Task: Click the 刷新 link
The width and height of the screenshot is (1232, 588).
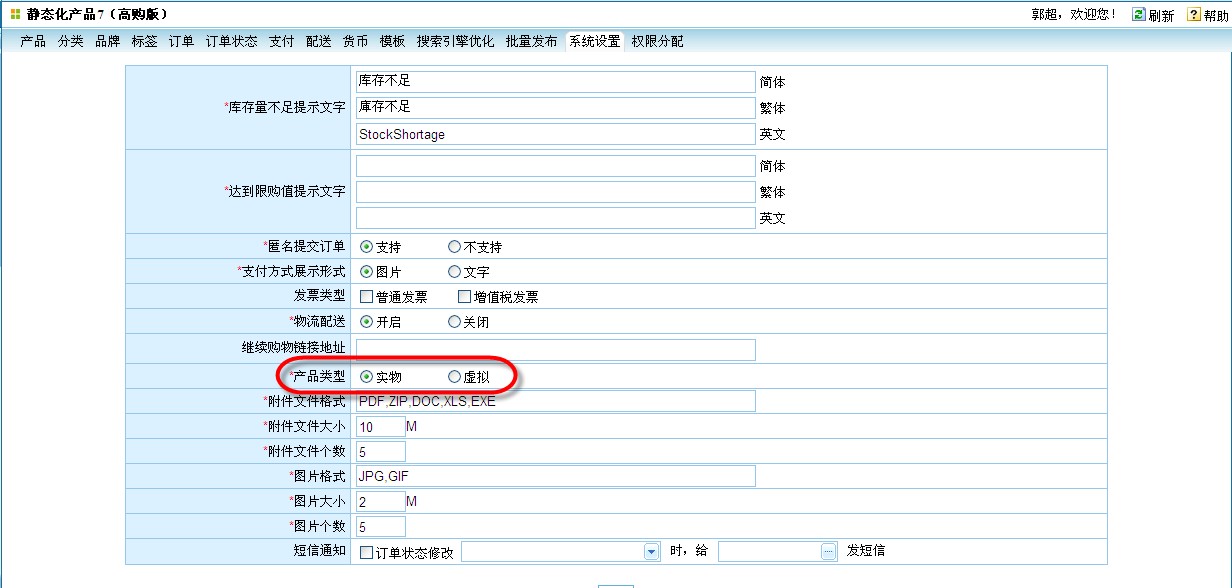Action: 1161,16
